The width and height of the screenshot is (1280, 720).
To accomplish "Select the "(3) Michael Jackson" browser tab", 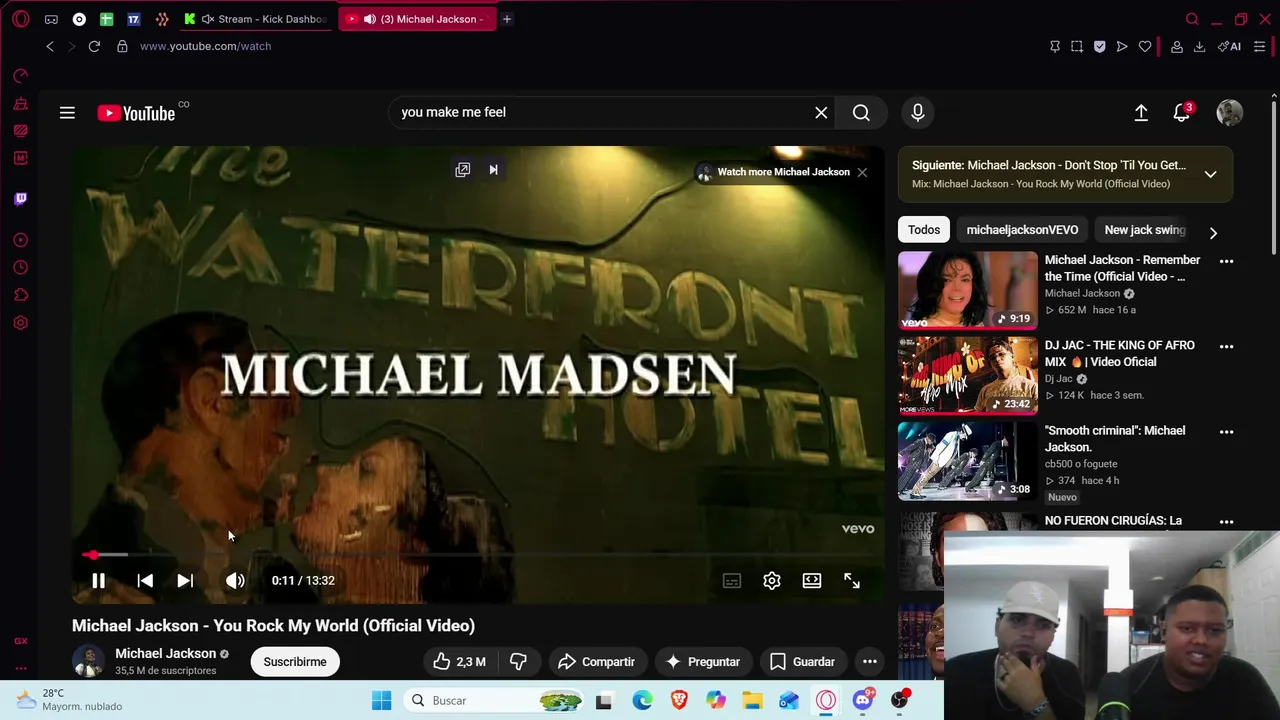I will 417,19.
